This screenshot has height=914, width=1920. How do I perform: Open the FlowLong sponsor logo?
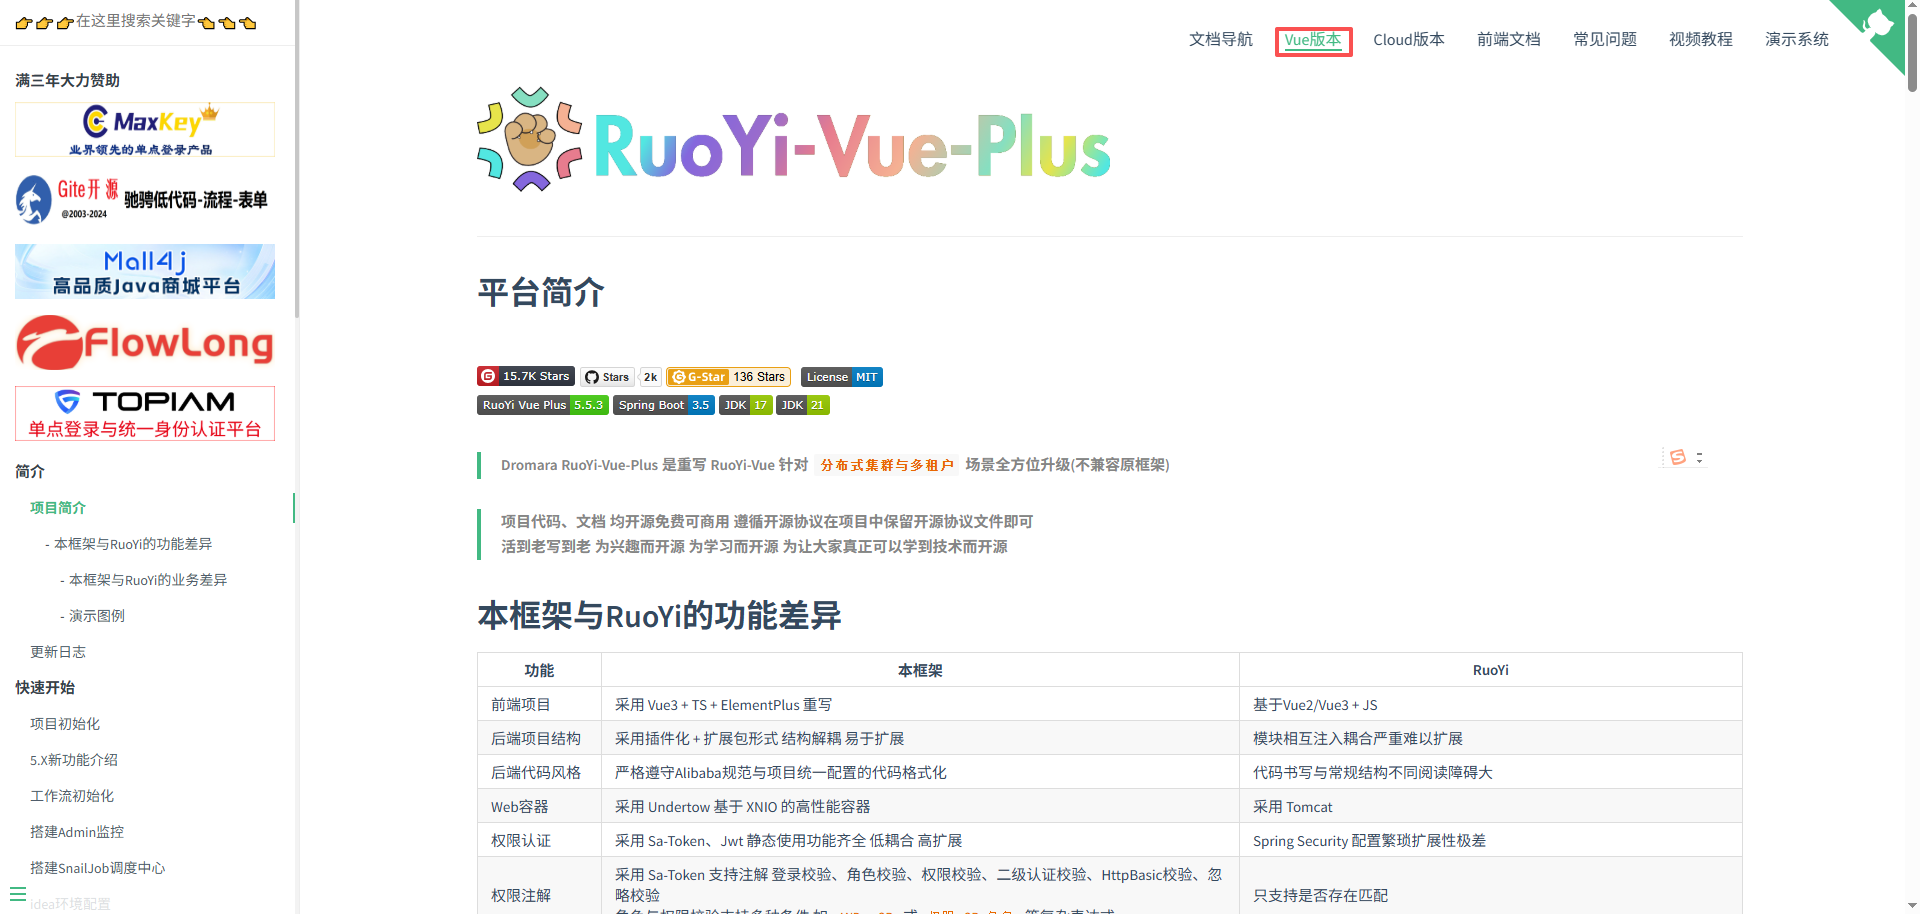145,343
